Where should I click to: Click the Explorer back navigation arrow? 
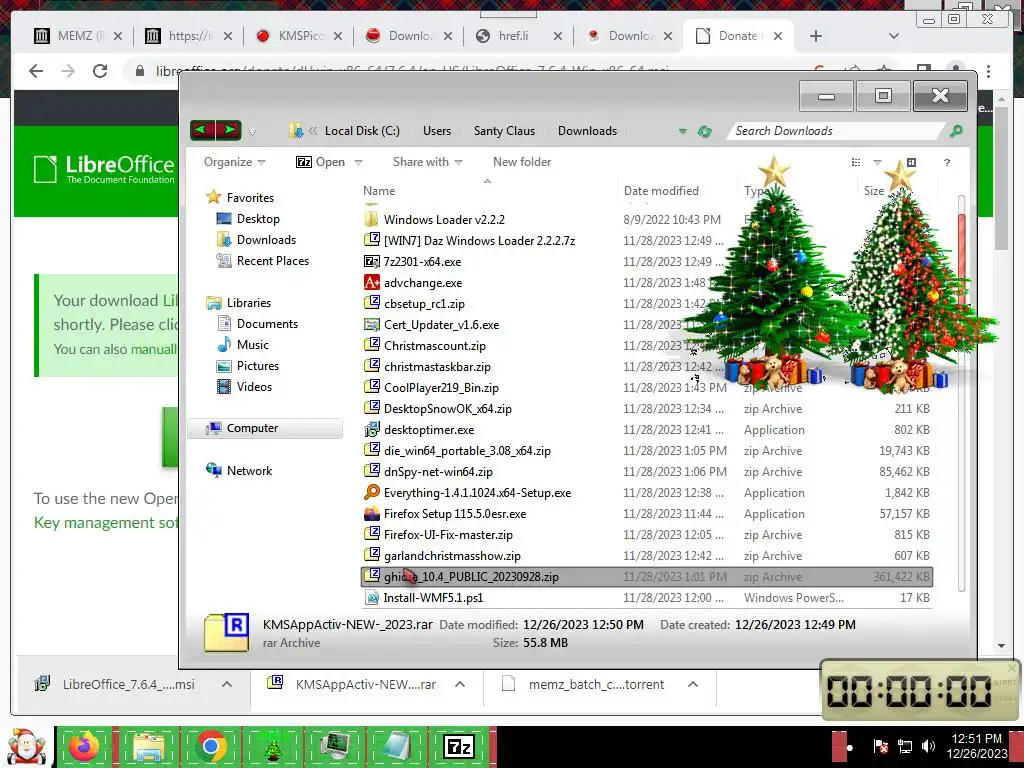click(x=202, y=130)
